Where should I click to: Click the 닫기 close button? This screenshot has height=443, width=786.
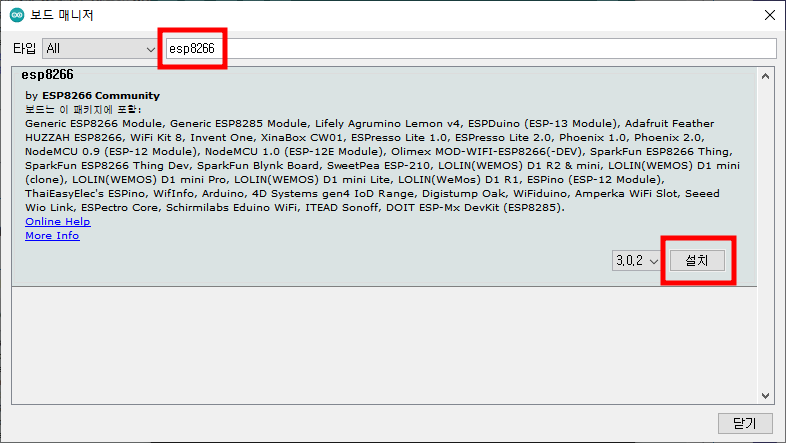(x=745, y=423)
